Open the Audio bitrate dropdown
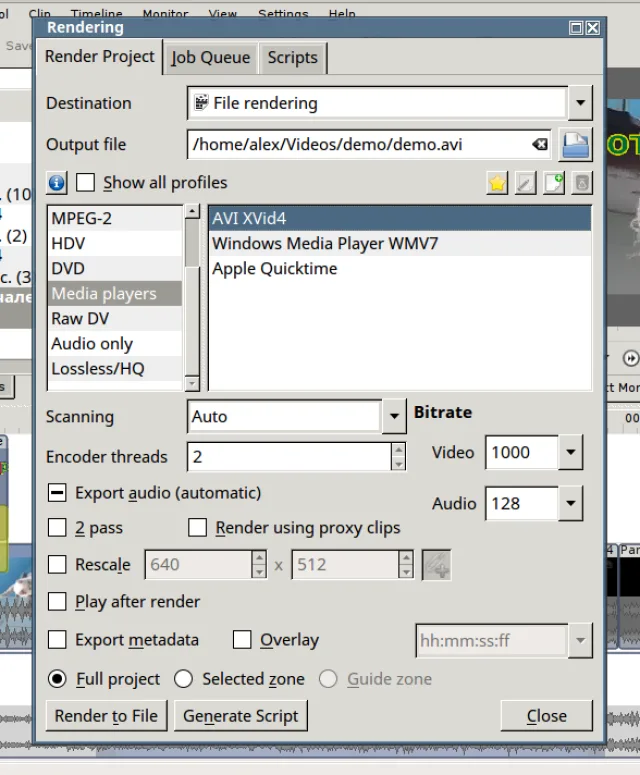Viewport: 640px width, 775px height. coord(571,503)
